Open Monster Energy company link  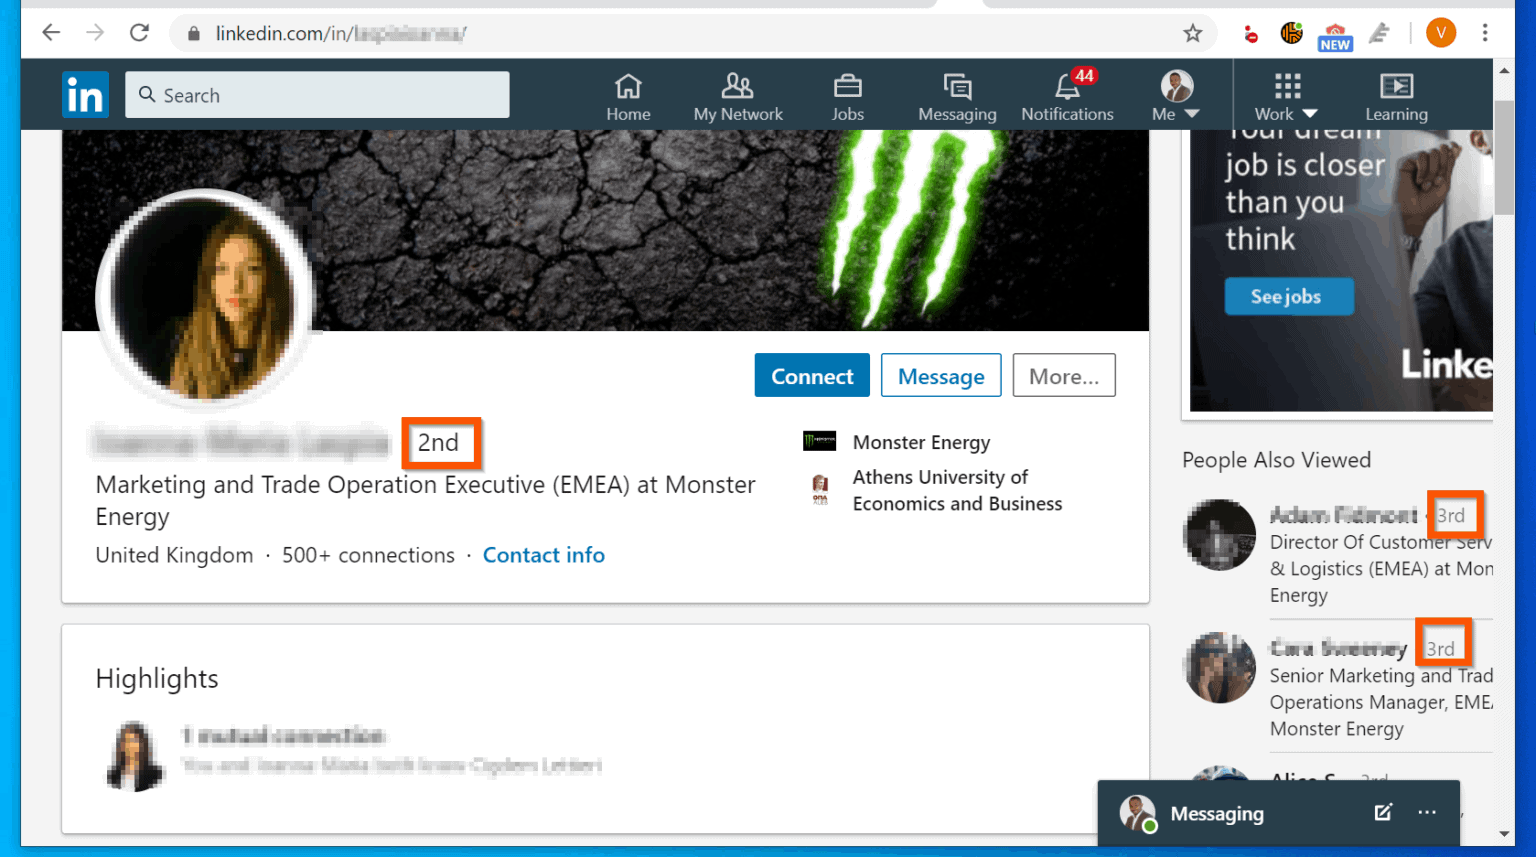921,442
